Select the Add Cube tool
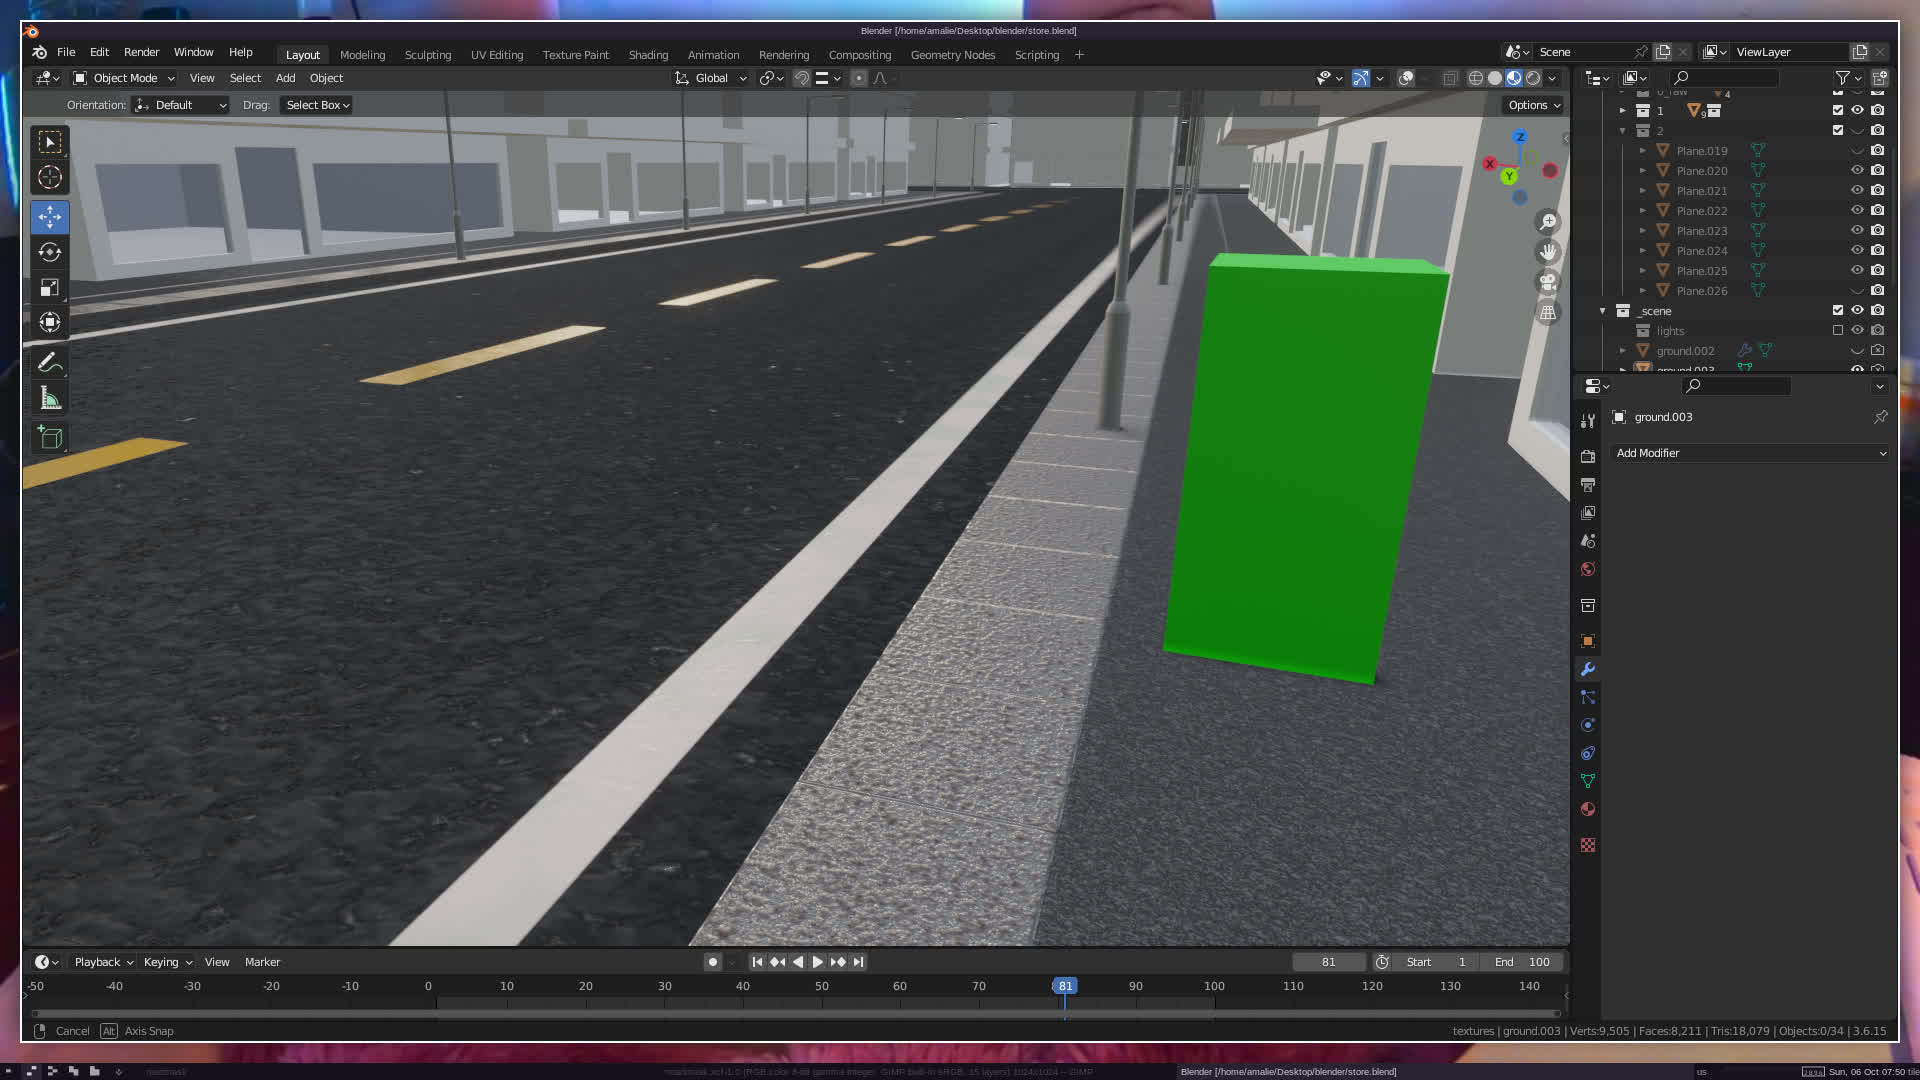Screen dimensions: 1920x1080 [50, 438]
